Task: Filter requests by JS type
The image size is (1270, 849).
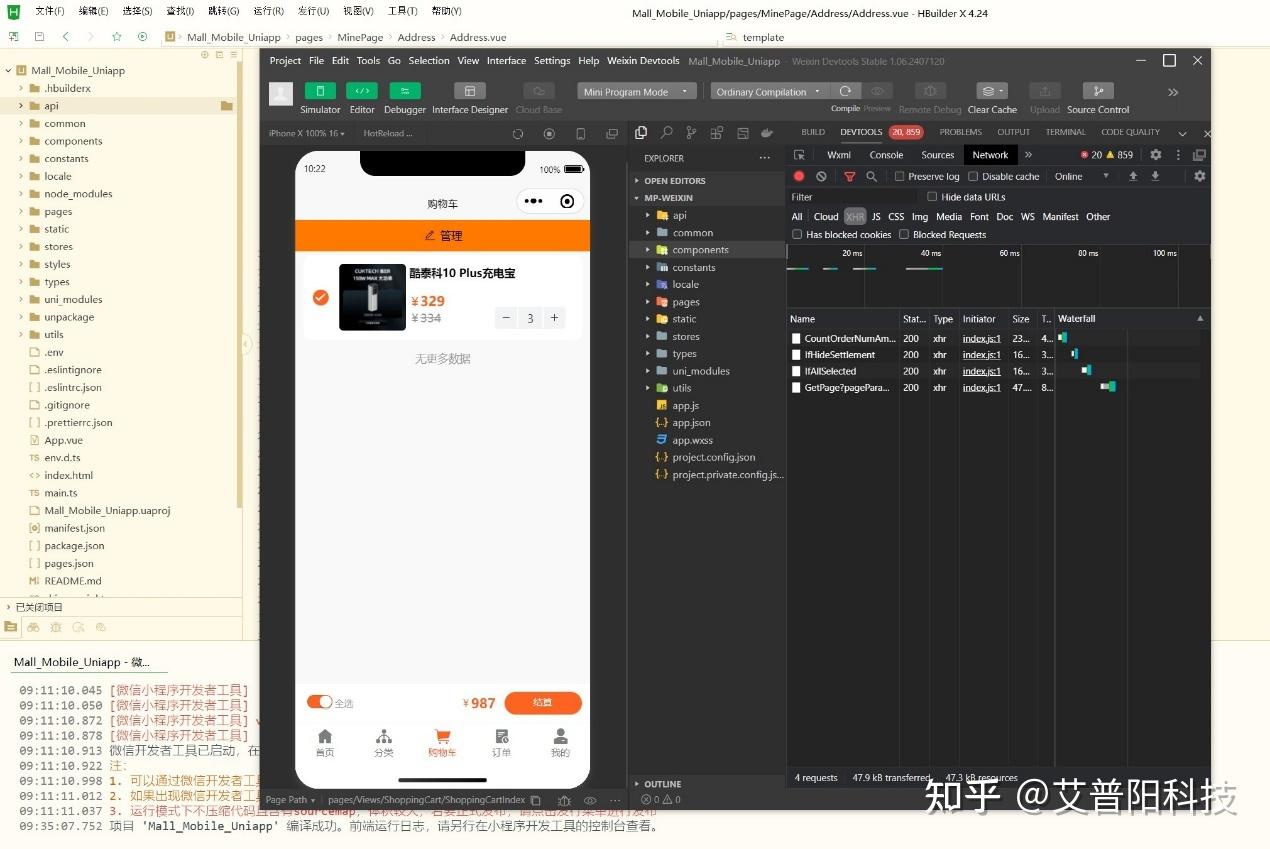Action: coord(876,216)
